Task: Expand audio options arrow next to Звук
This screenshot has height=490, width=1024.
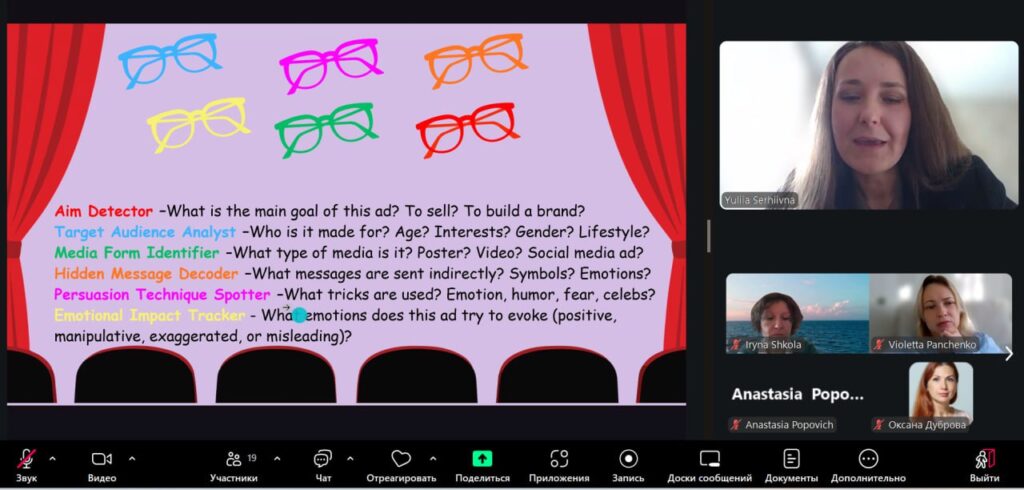Action: [x=52, y=459]
